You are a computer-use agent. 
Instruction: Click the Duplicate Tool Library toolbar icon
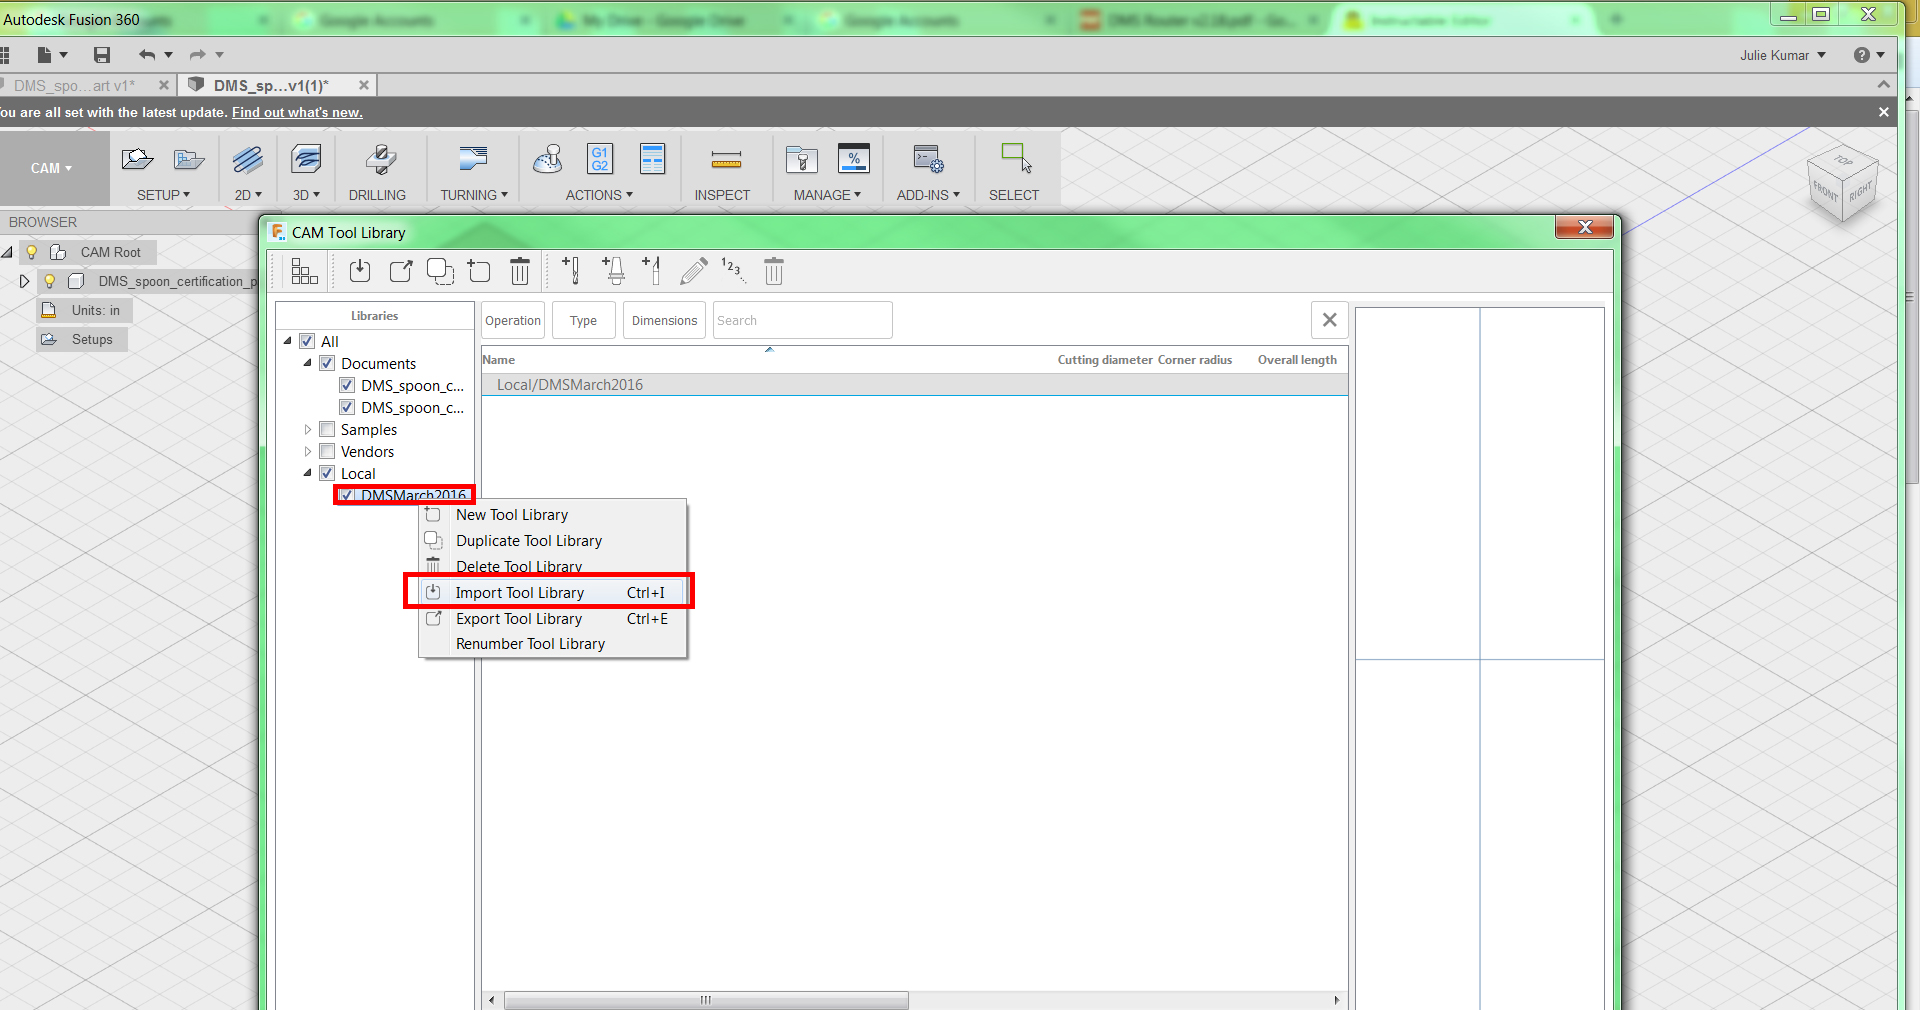[x=440, y=271]
